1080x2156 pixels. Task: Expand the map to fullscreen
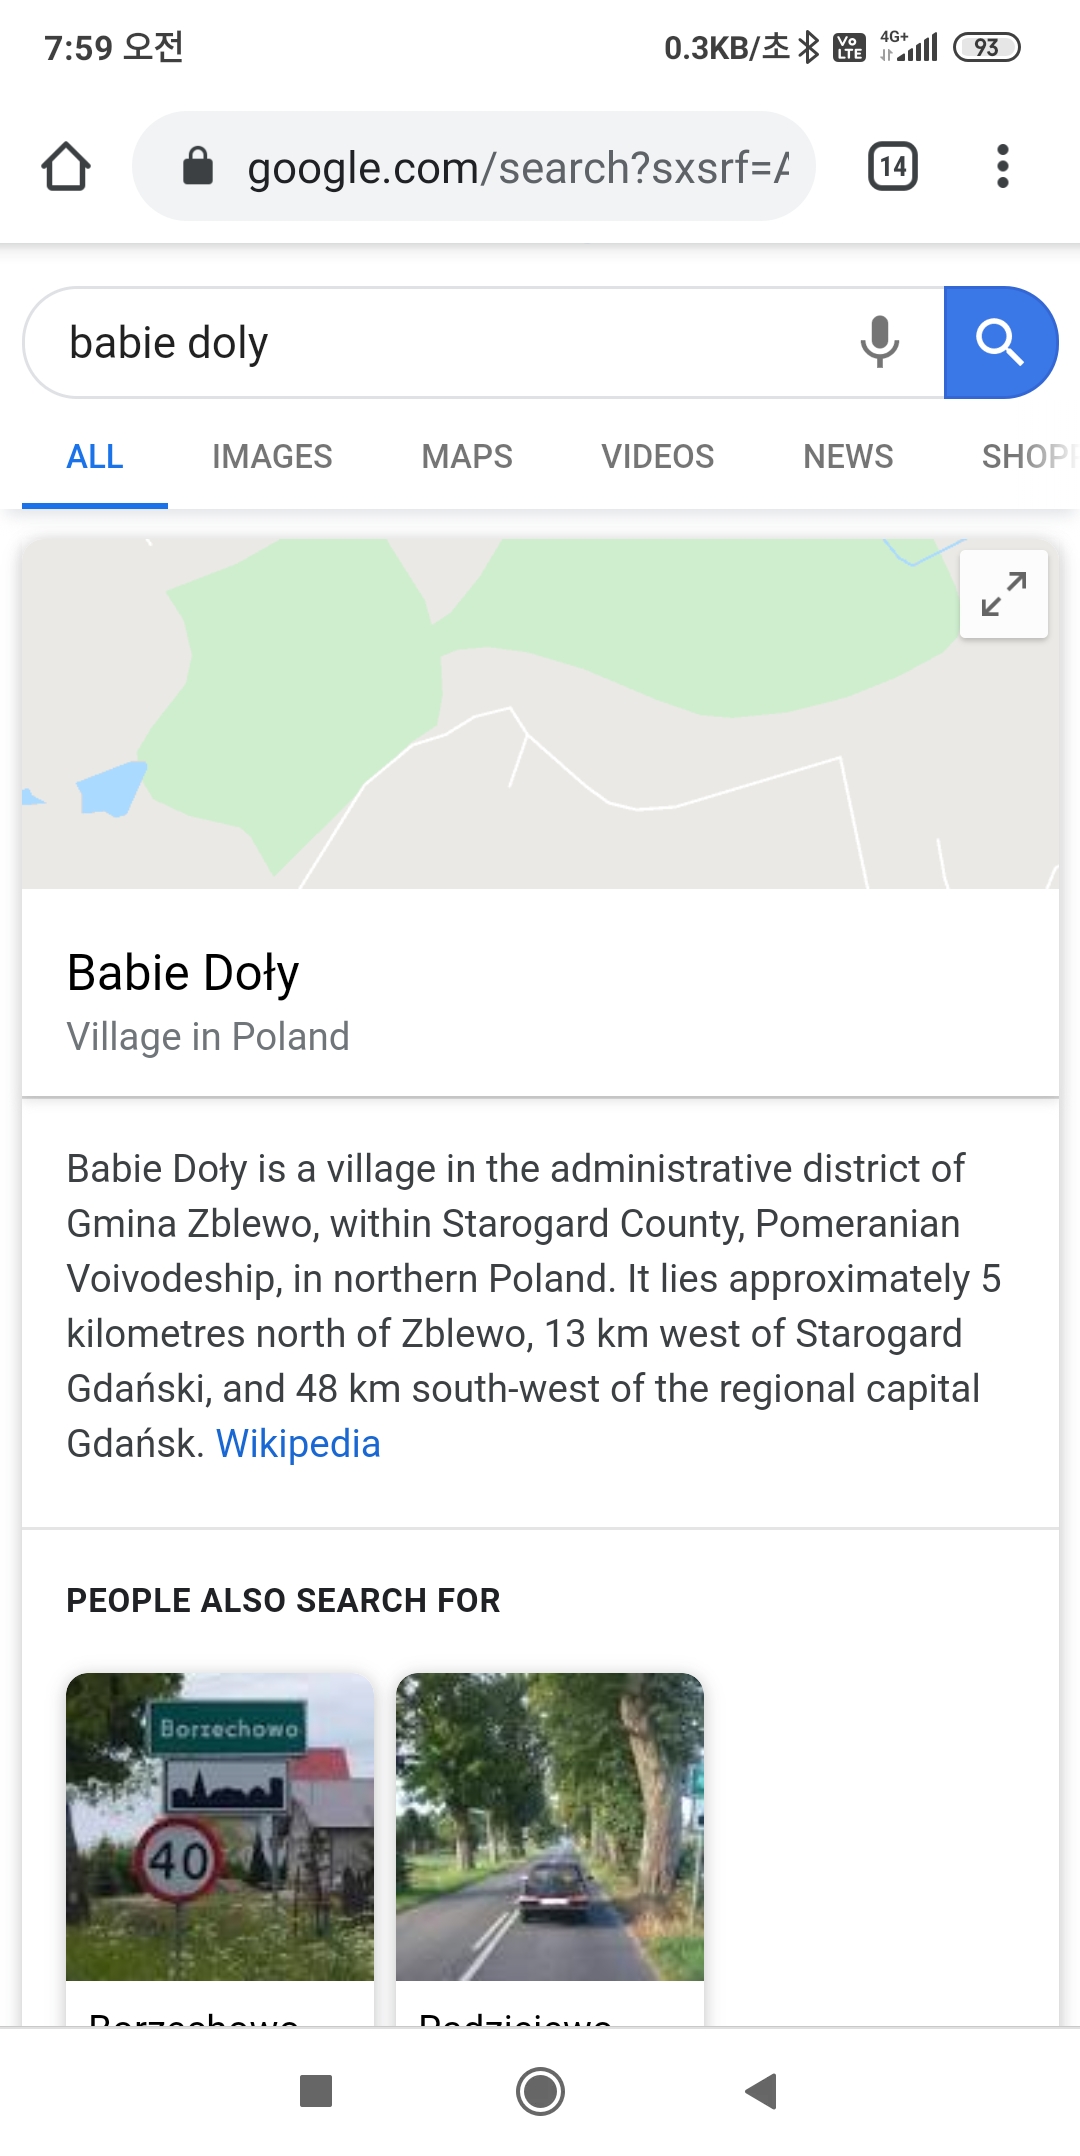click(1003, 594)
